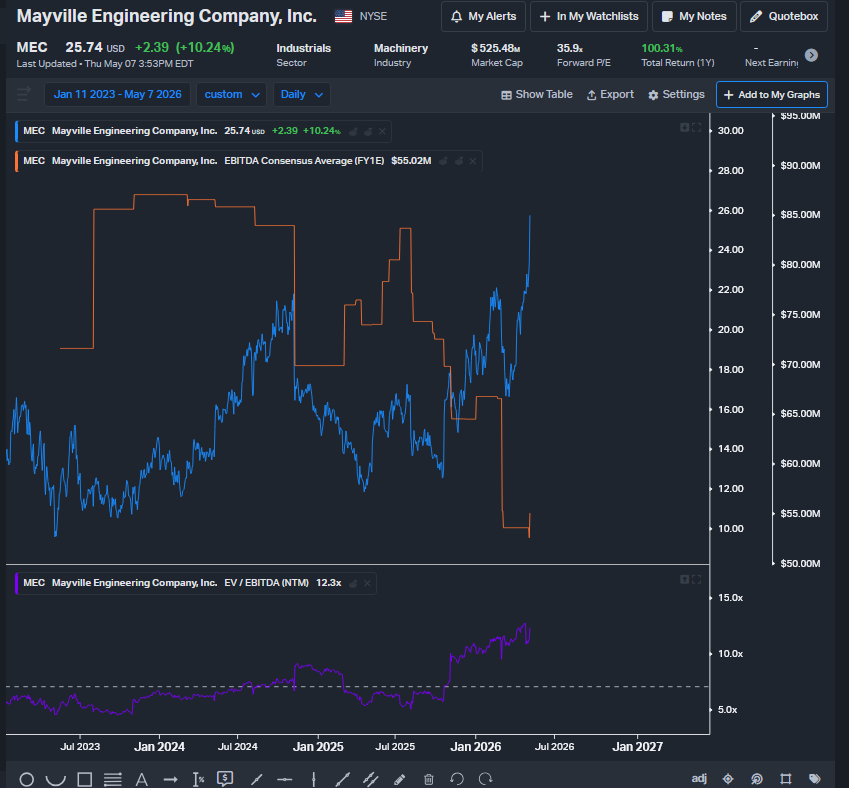This screenshot has width=849, height=788.
Task: Select the text annotation tool
Action: coord(142,779)
